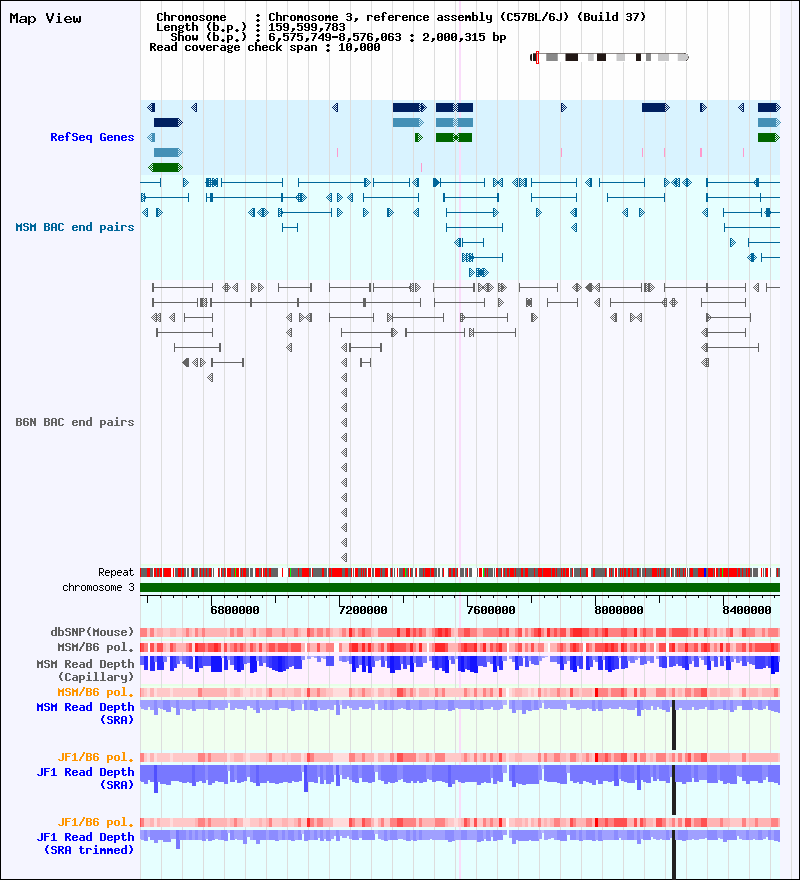Open the JF1 Read Depth (SRA trimmed) link

[85, 844]
